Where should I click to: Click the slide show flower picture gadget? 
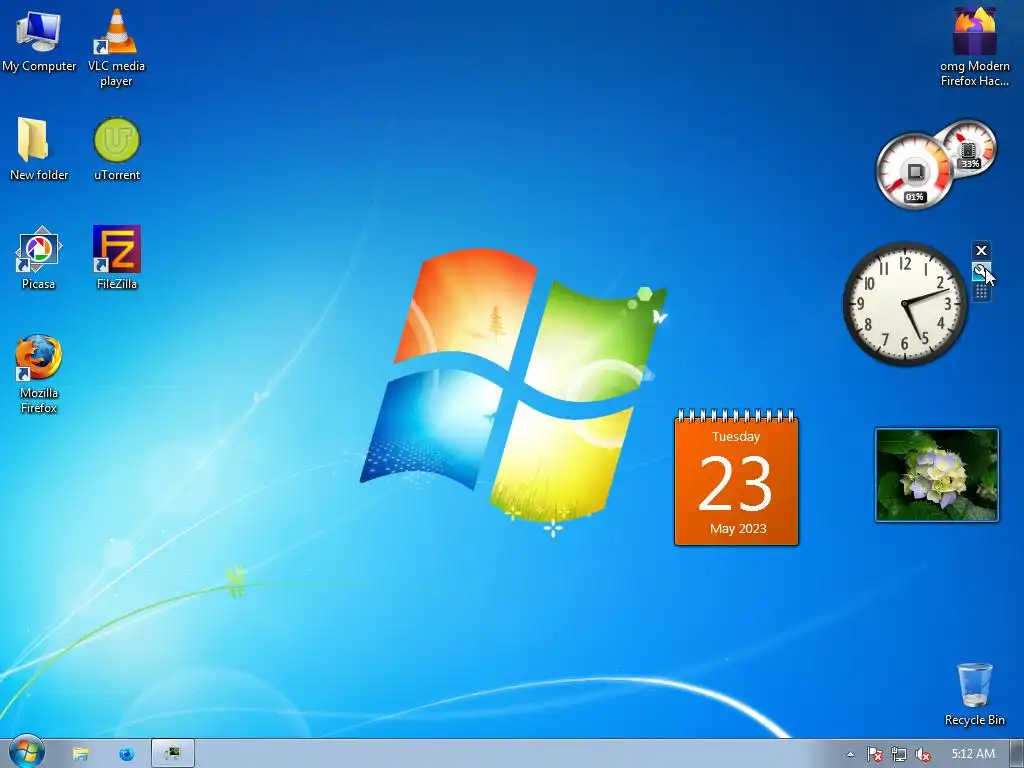pos(936,475)
